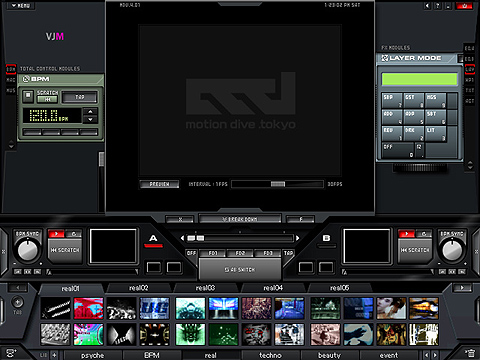
Task: Adjust the interval FPS slider handle
Action: click(x=278, y=184)
